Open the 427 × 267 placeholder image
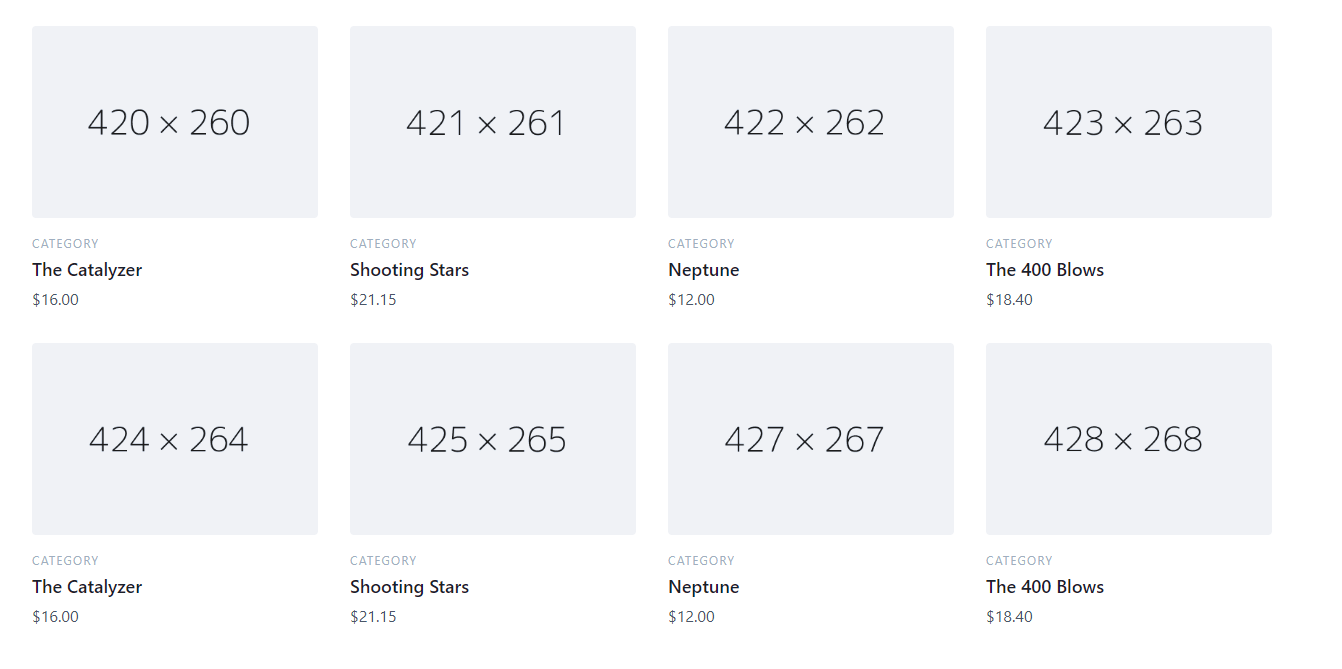Screen dimensions: 1342x669 coord(811,439)
